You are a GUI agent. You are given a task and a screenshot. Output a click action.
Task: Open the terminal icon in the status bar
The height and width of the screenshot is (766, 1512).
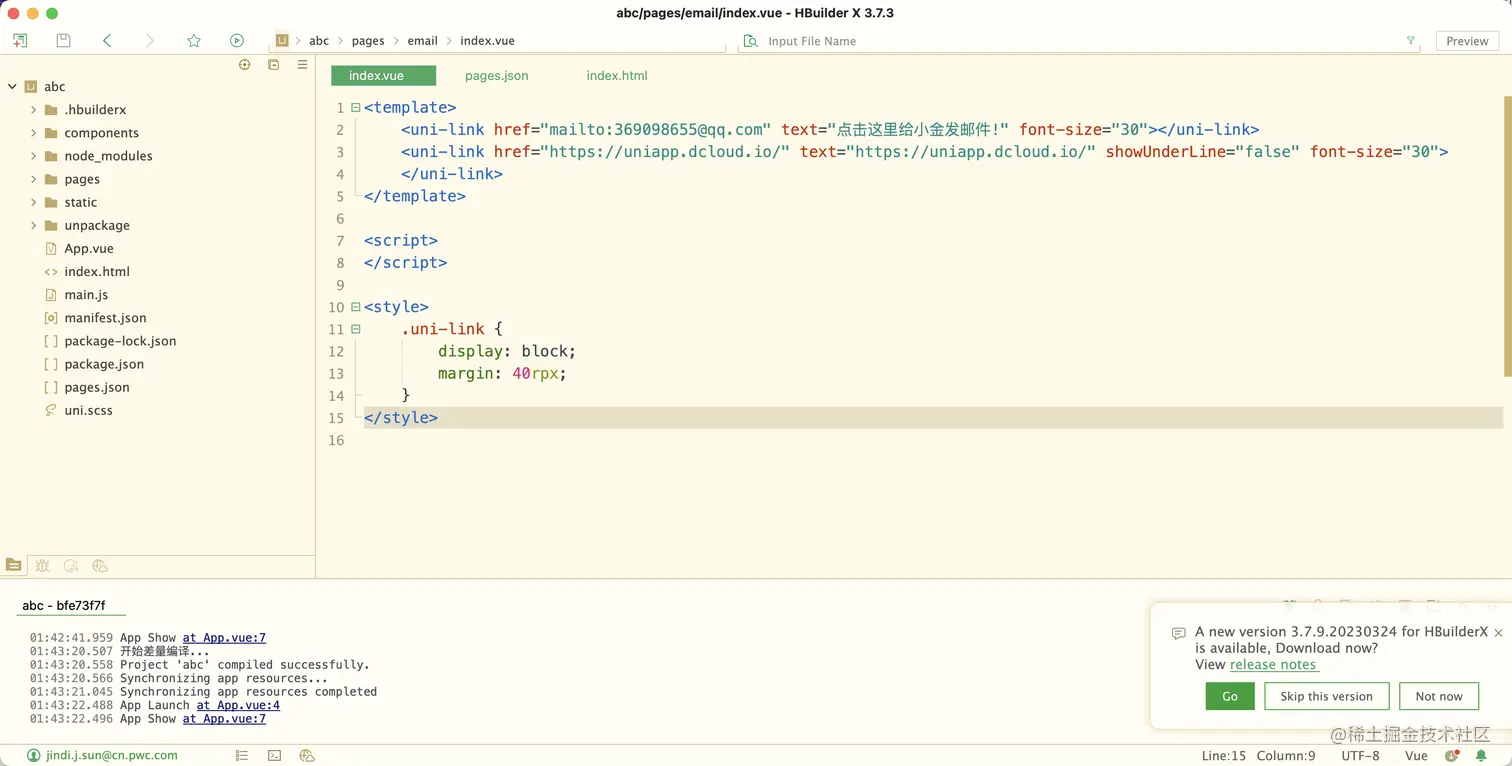(274, 755)
